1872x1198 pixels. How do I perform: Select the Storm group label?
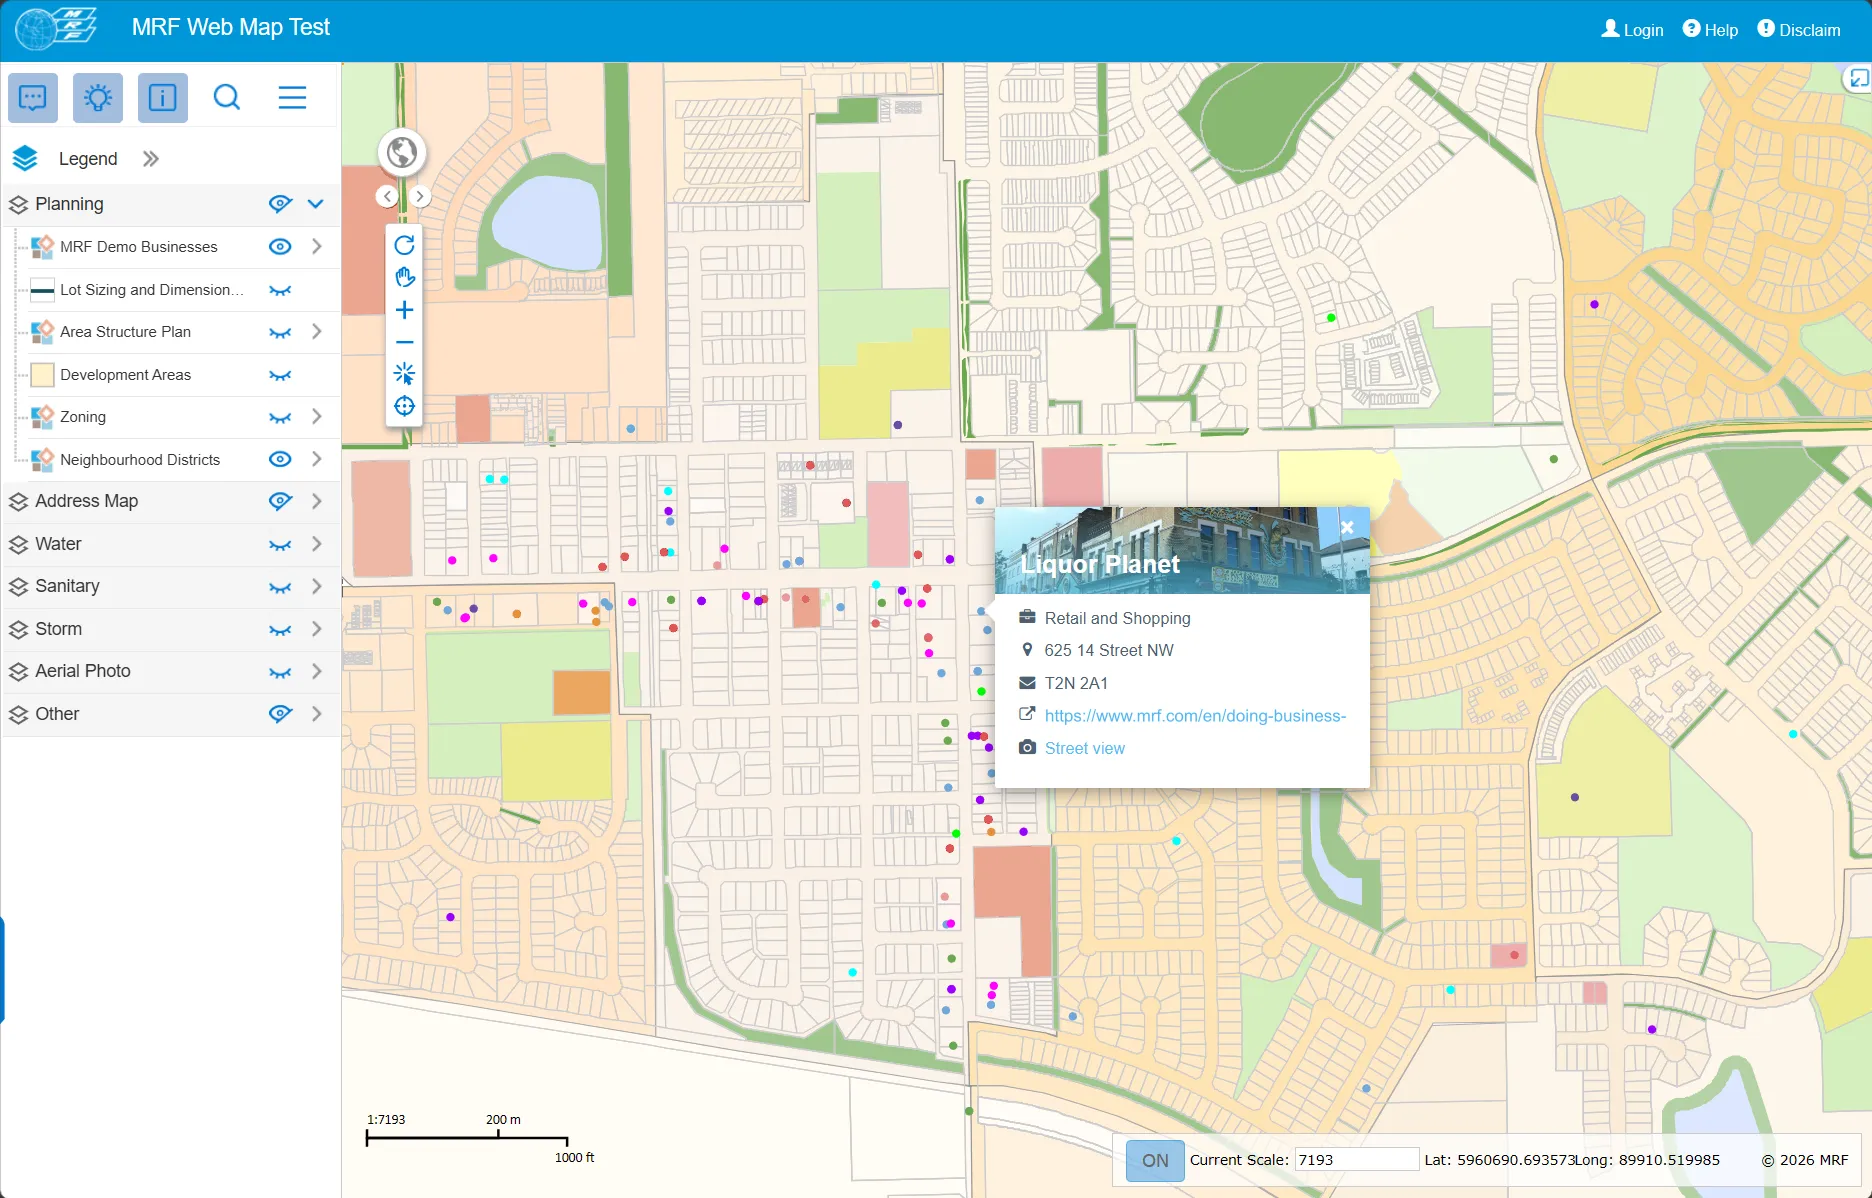click(x=58, y=629)
